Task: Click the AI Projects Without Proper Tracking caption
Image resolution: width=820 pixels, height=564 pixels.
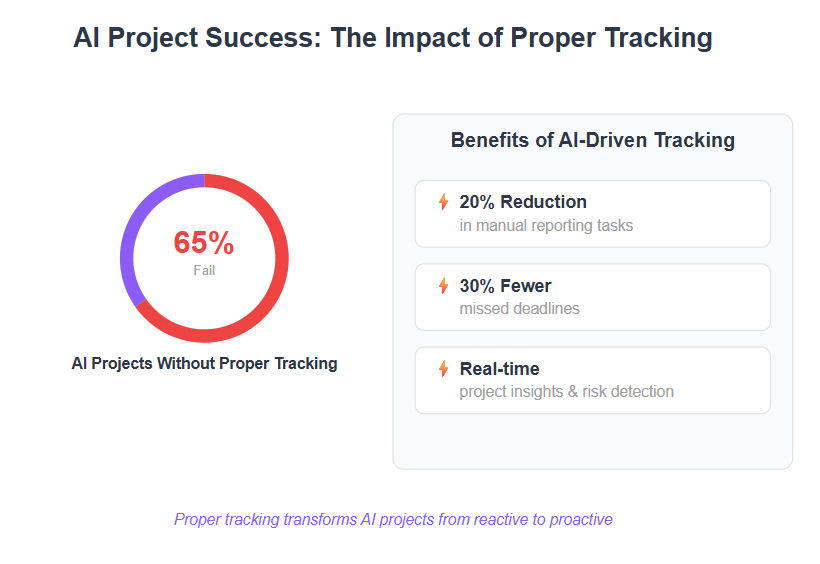Action: tap(204, 363)
